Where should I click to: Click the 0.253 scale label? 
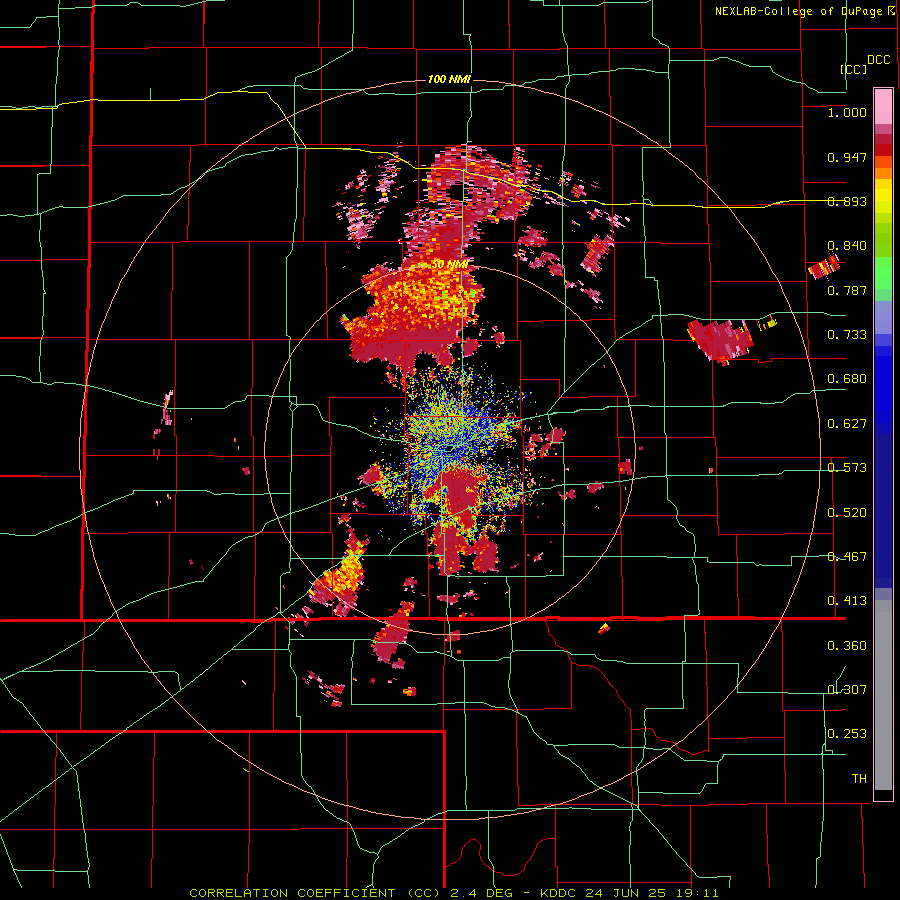click(x=847, y=734)
